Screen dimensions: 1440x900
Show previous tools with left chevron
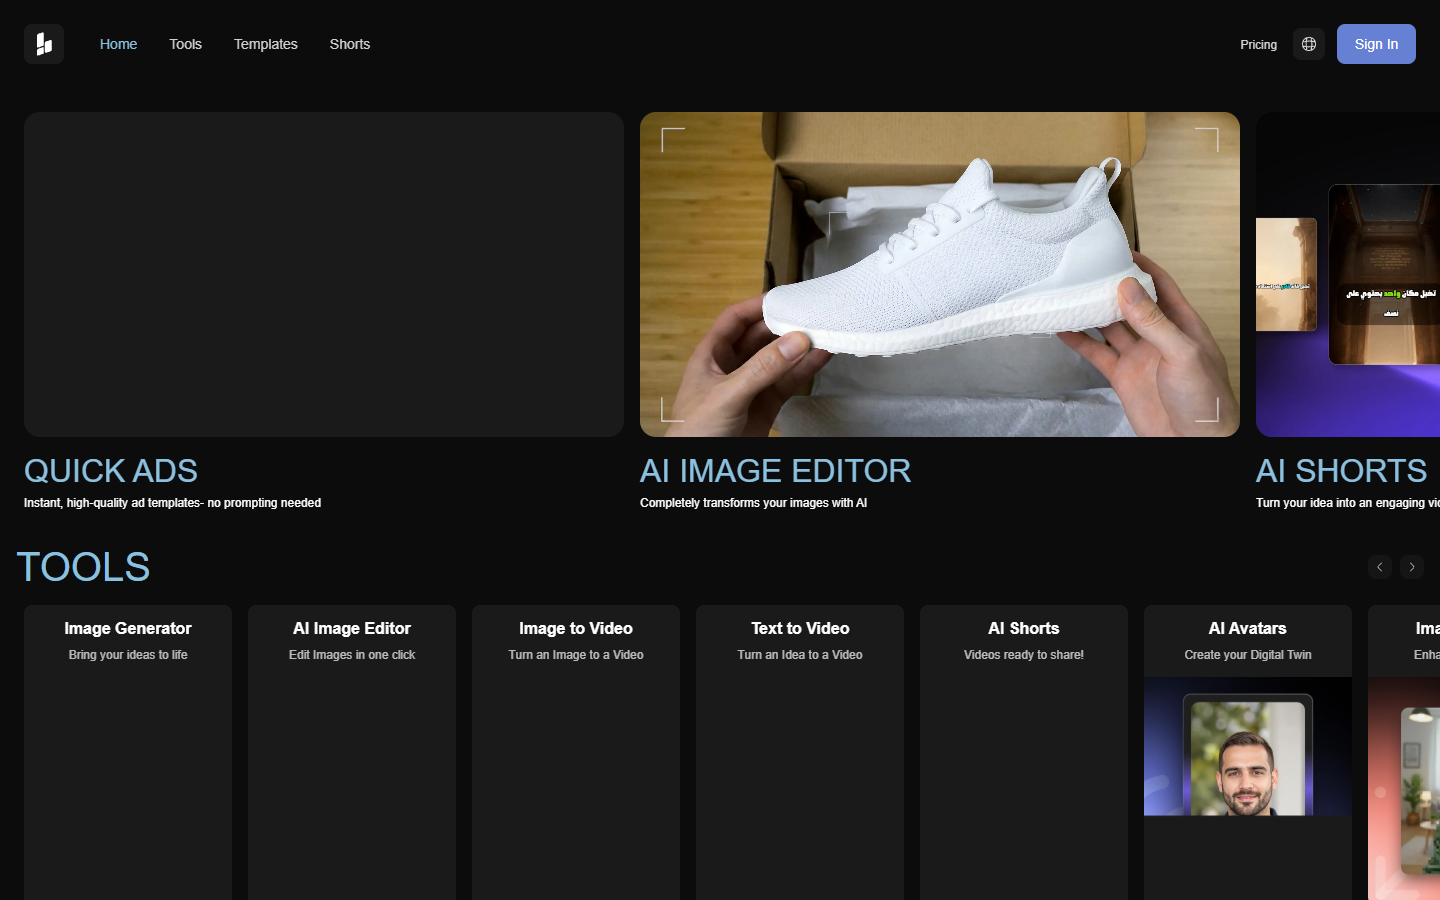pyautogui.click(x=1380, y=567)
